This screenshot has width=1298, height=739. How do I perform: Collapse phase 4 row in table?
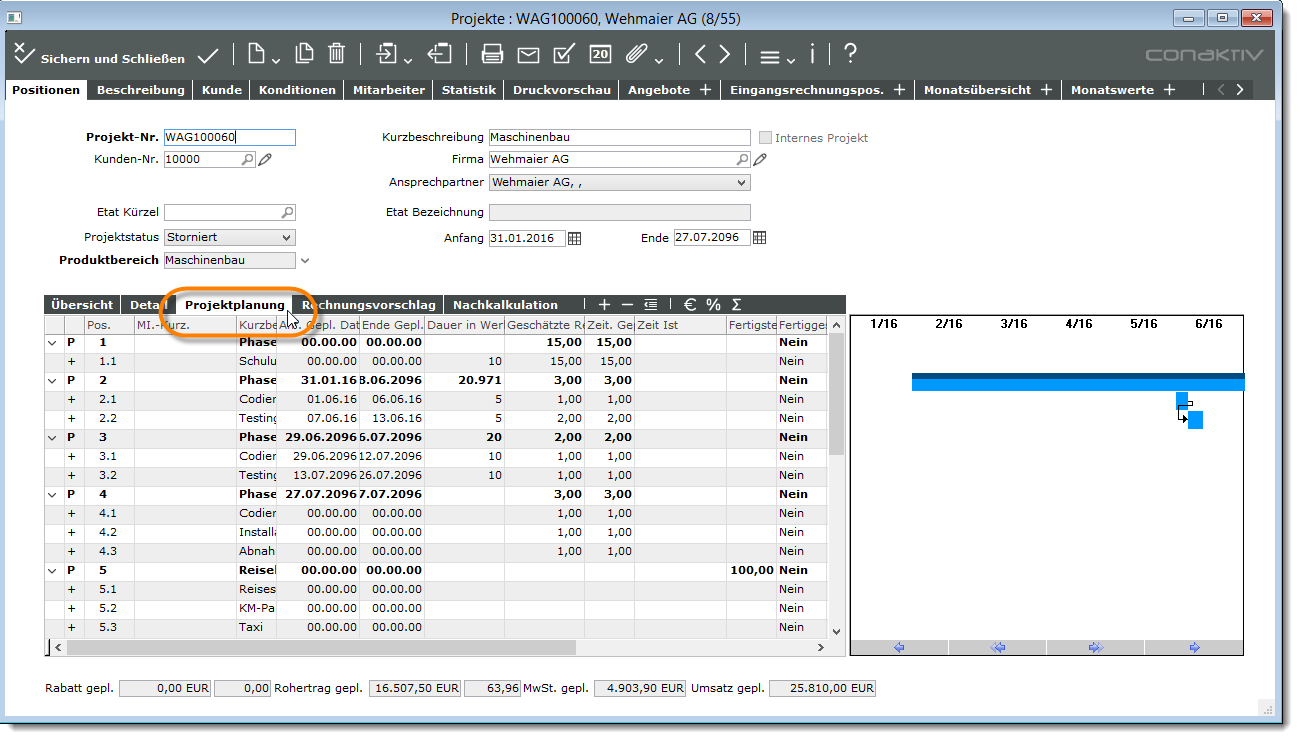tap(52, 495)
